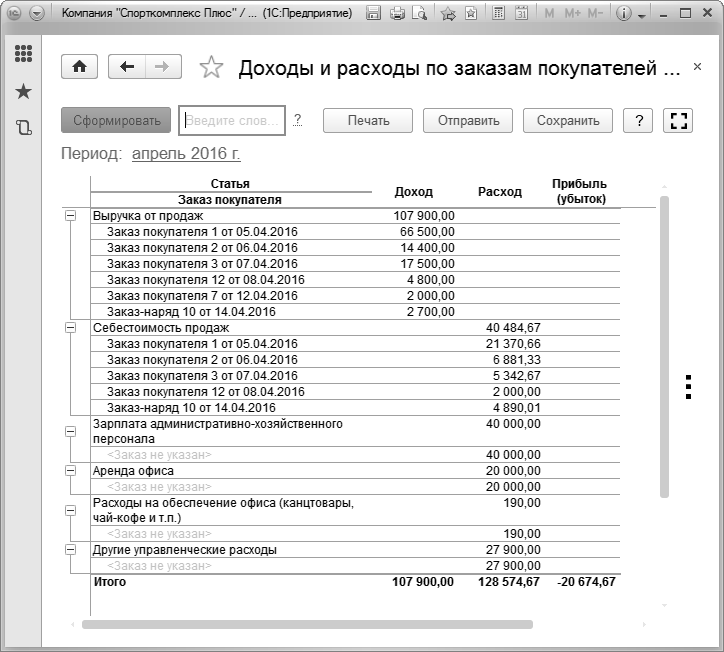
Task: Expand report to full screen icon
Action: click(678, 121)
